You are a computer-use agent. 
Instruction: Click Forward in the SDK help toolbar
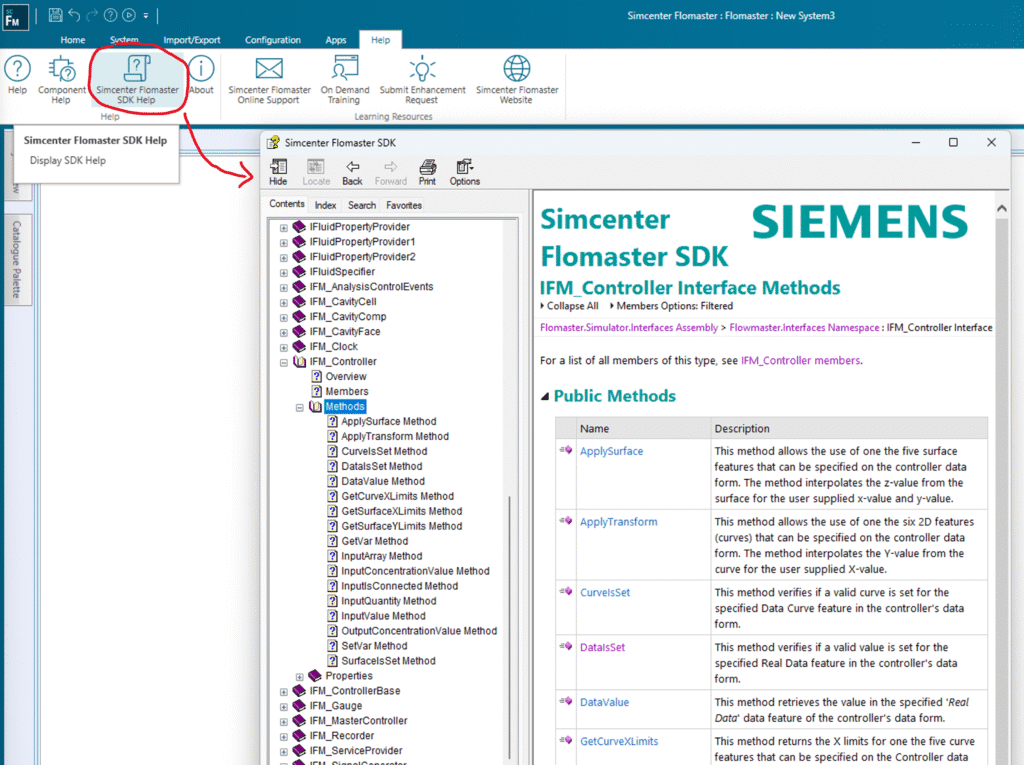391,172
